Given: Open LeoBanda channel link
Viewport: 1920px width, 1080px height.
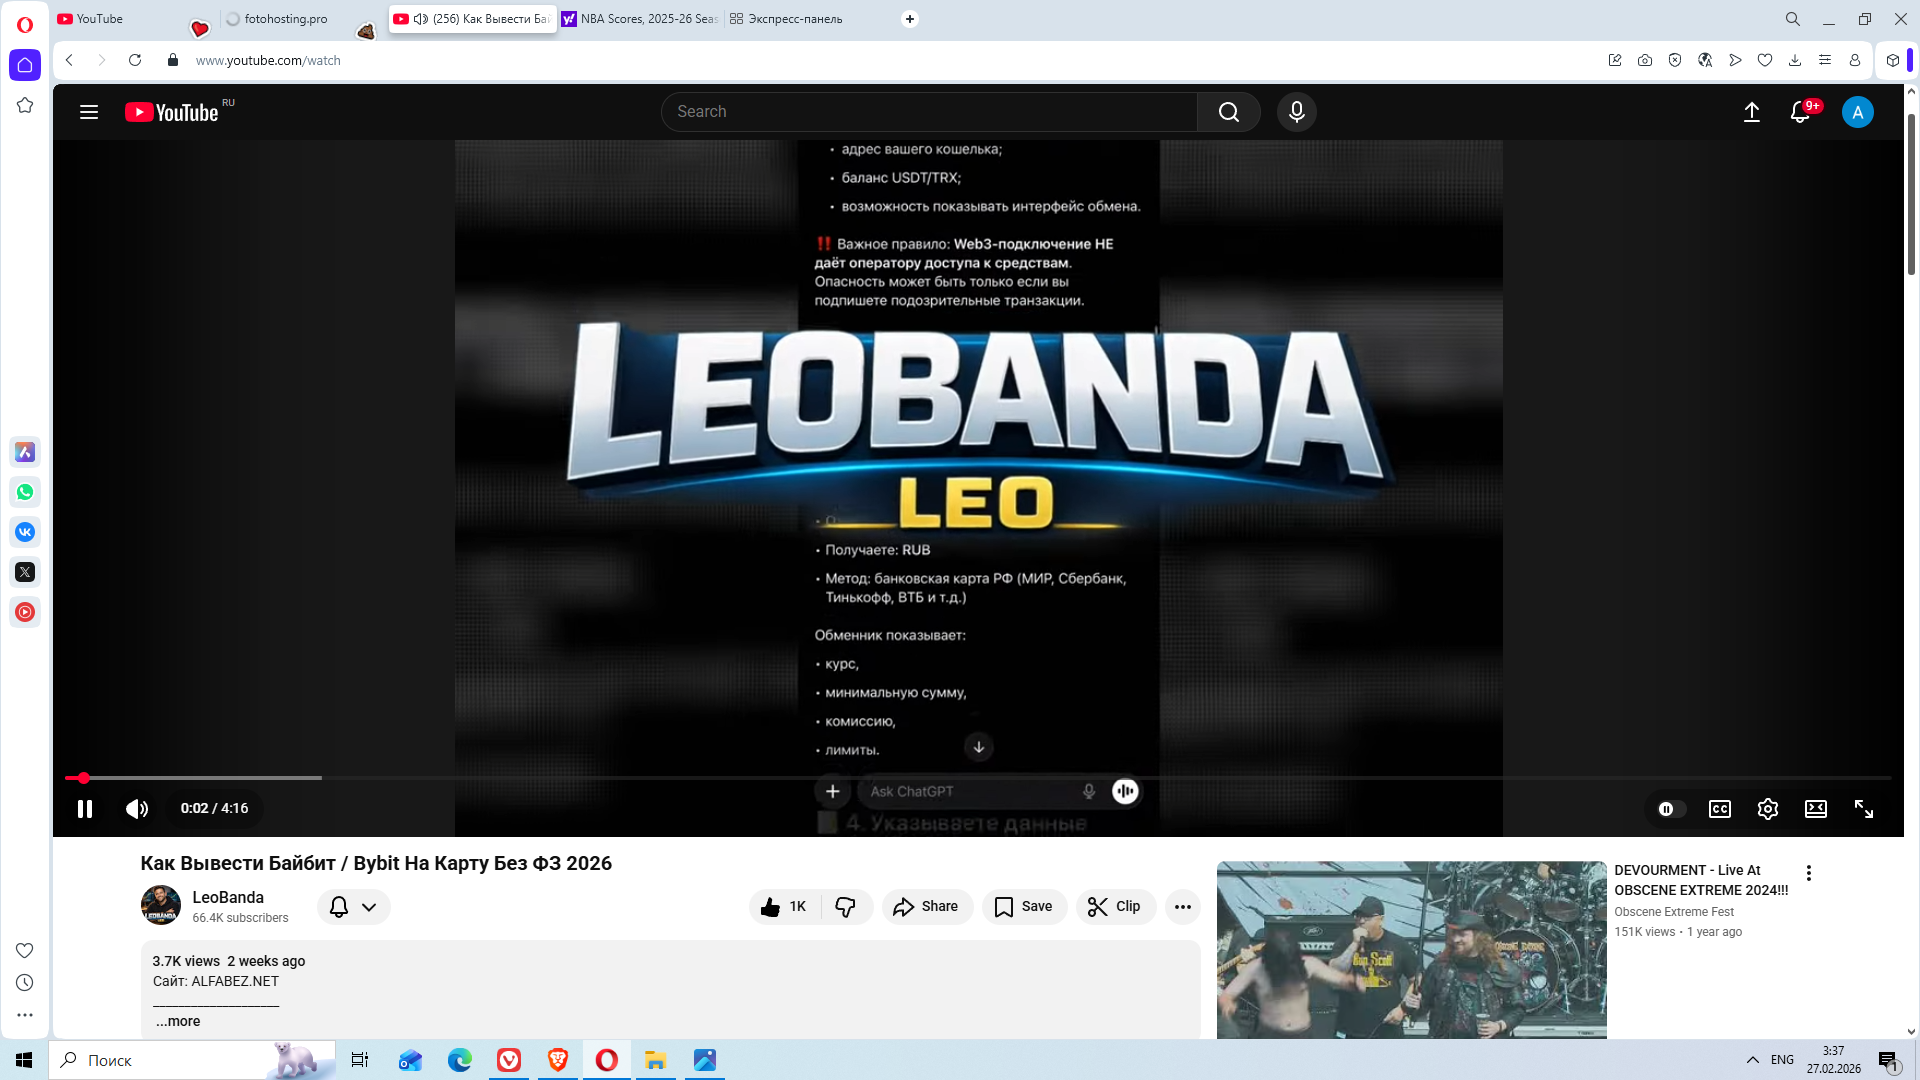Looking at the screenshot, I should coord(228,897).
